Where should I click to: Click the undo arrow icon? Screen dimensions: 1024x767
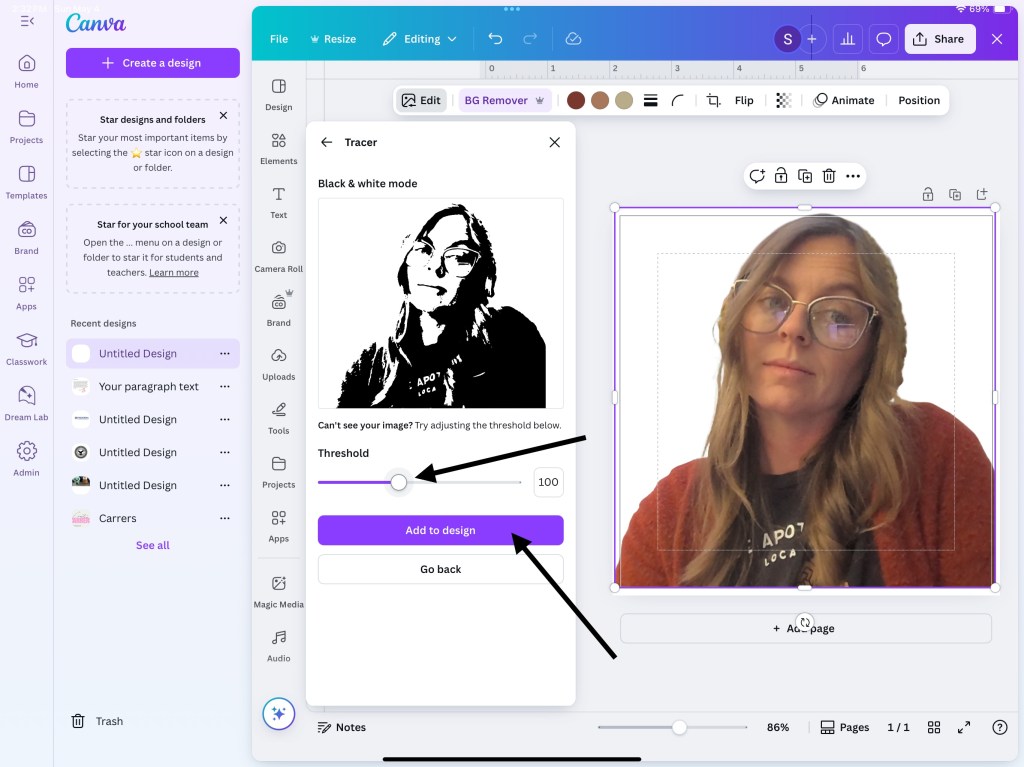495,39
